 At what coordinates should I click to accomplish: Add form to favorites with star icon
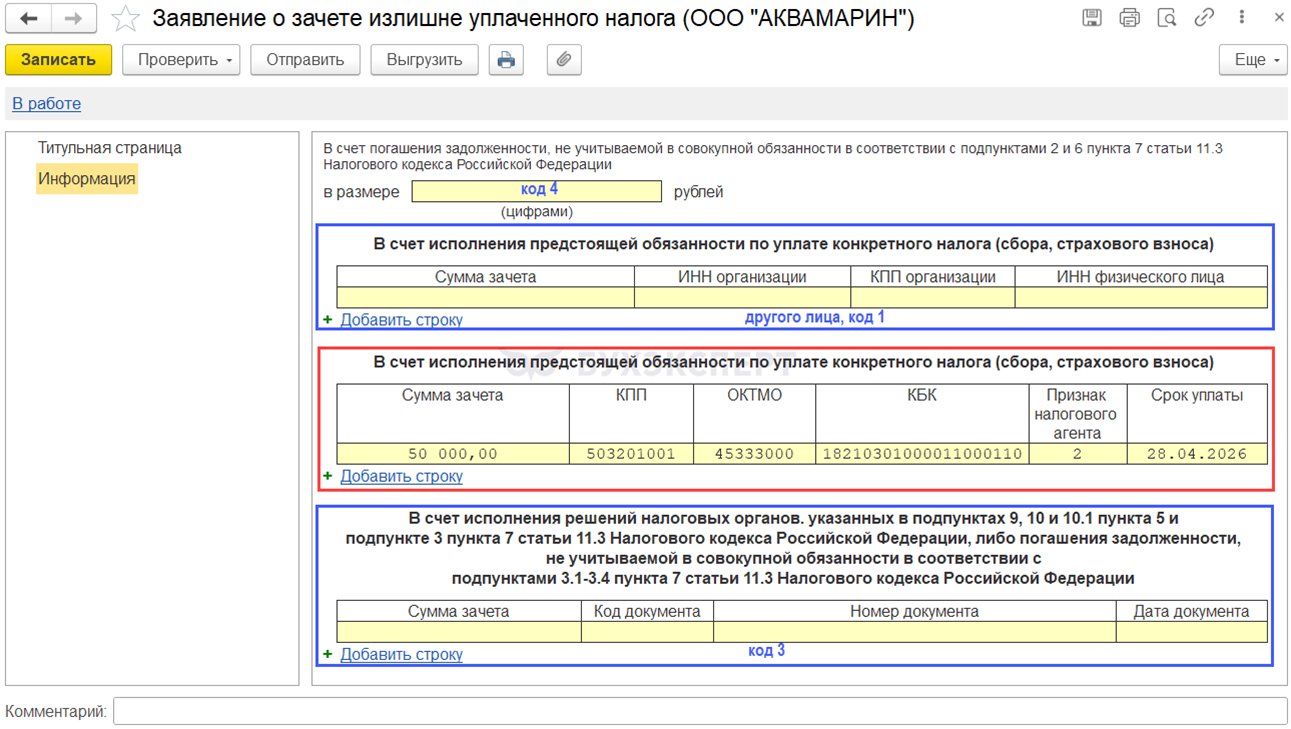pyautogui.click(x=125, y=18)
